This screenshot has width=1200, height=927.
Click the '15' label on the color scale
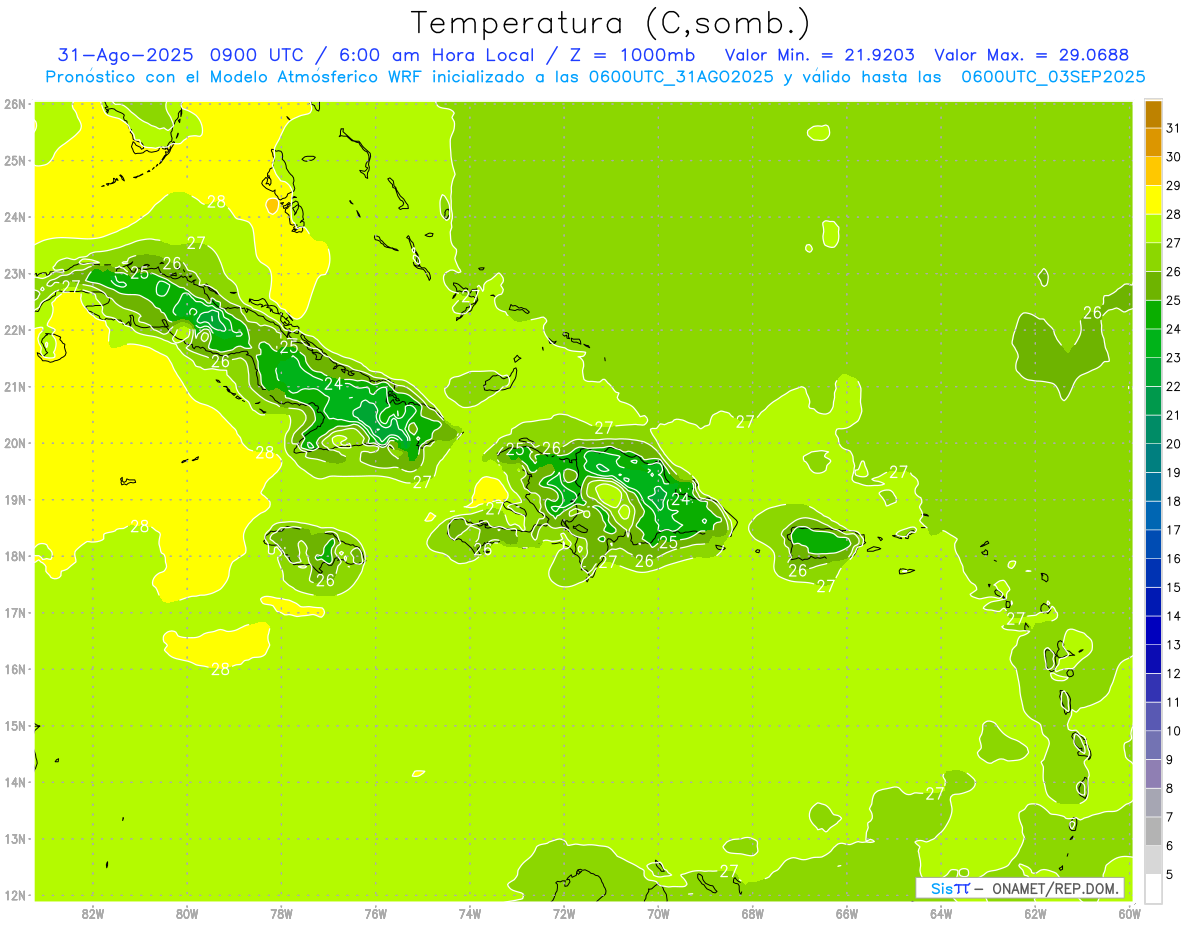click(1173, 587)
